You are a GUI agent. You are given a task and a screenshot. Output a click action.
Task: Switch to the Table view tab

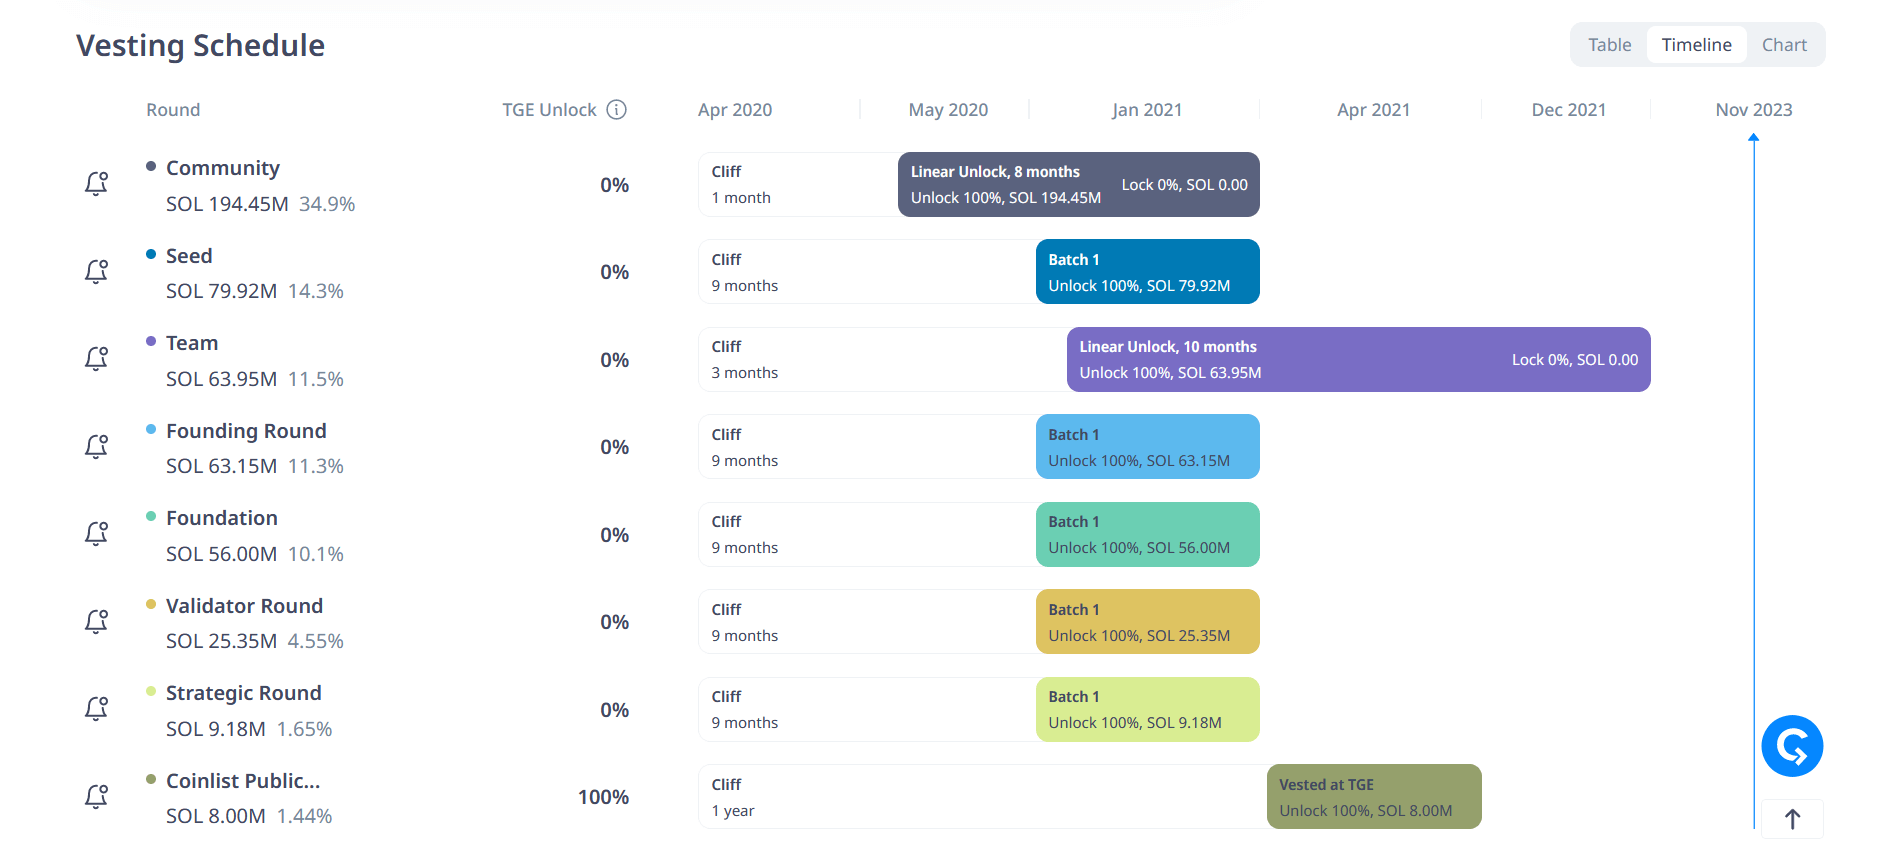[x=1609, y=44]
